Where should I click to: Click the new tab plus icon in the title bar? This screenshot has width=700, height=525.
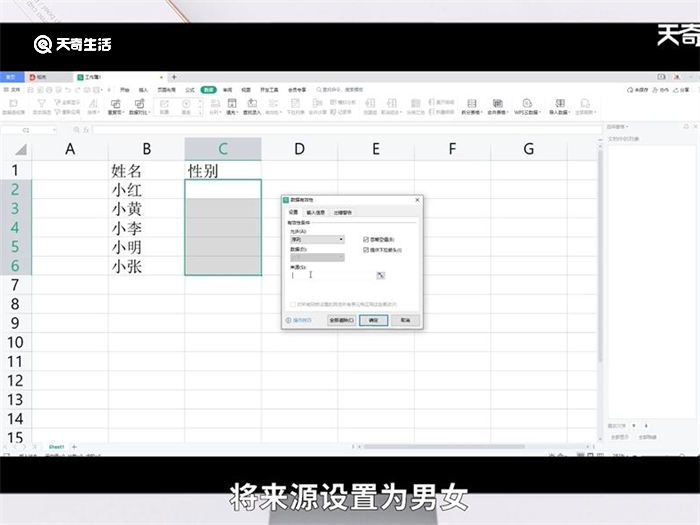coord(174,77)
